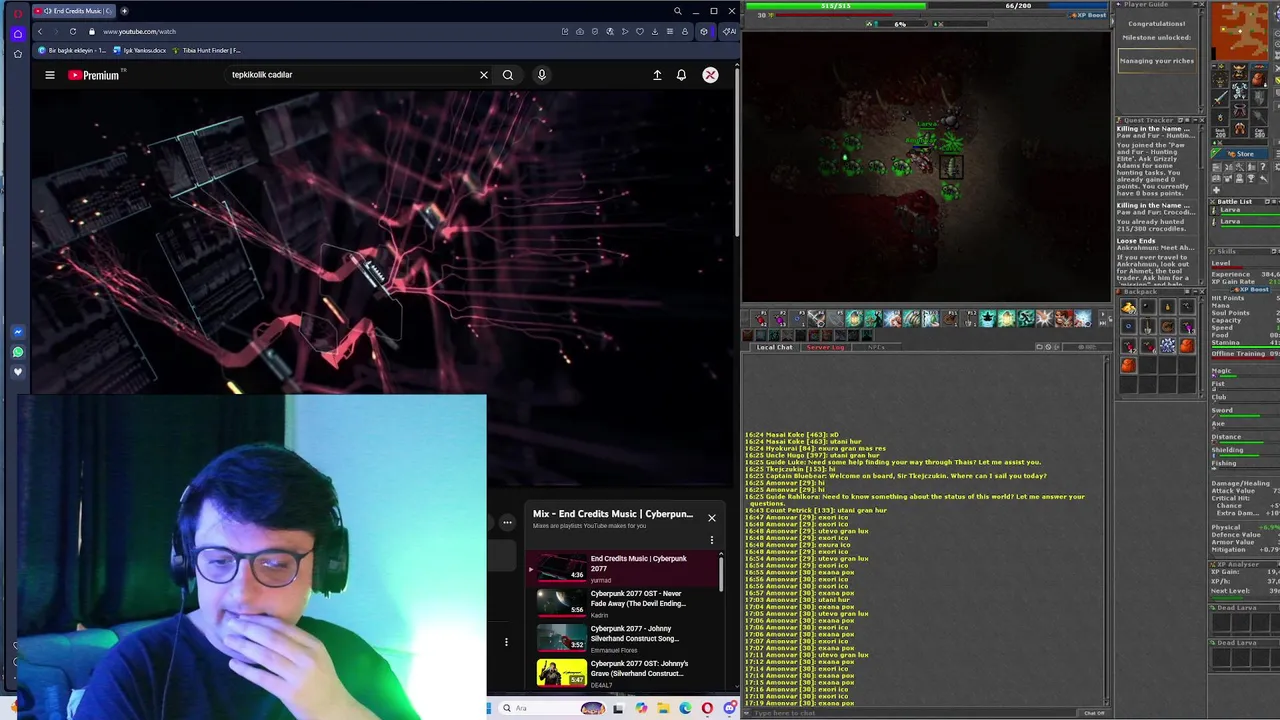Click the Tibia minimap
The image size is (1280, 720).
coord(1240,30)
